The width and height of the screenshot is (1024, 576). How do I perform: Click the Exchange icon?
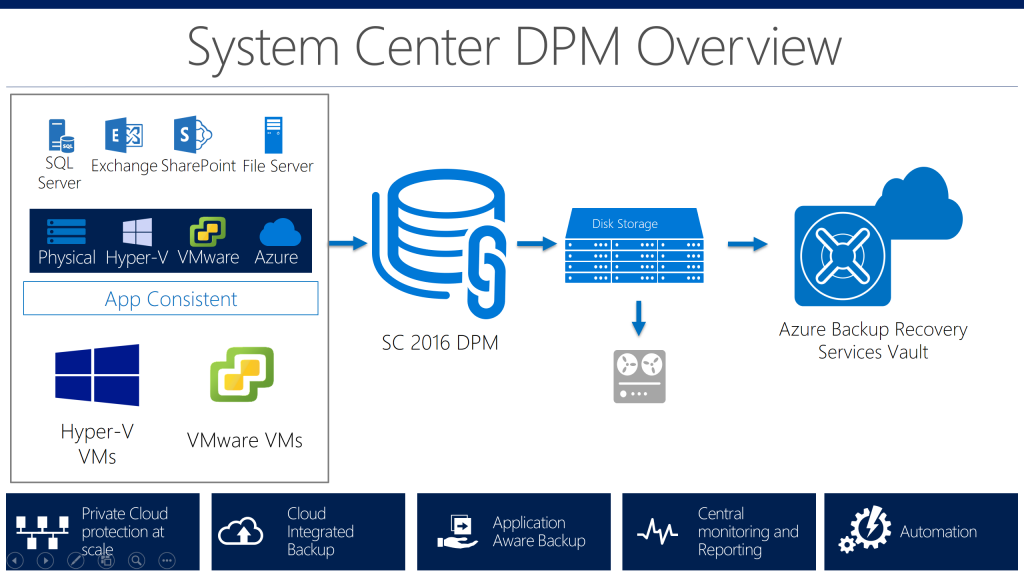tap(124, 135)
